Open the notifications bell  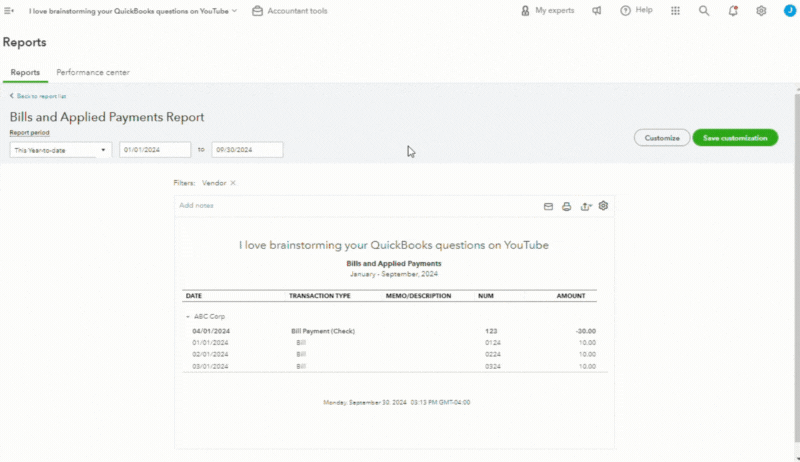(x=733, y=11)
